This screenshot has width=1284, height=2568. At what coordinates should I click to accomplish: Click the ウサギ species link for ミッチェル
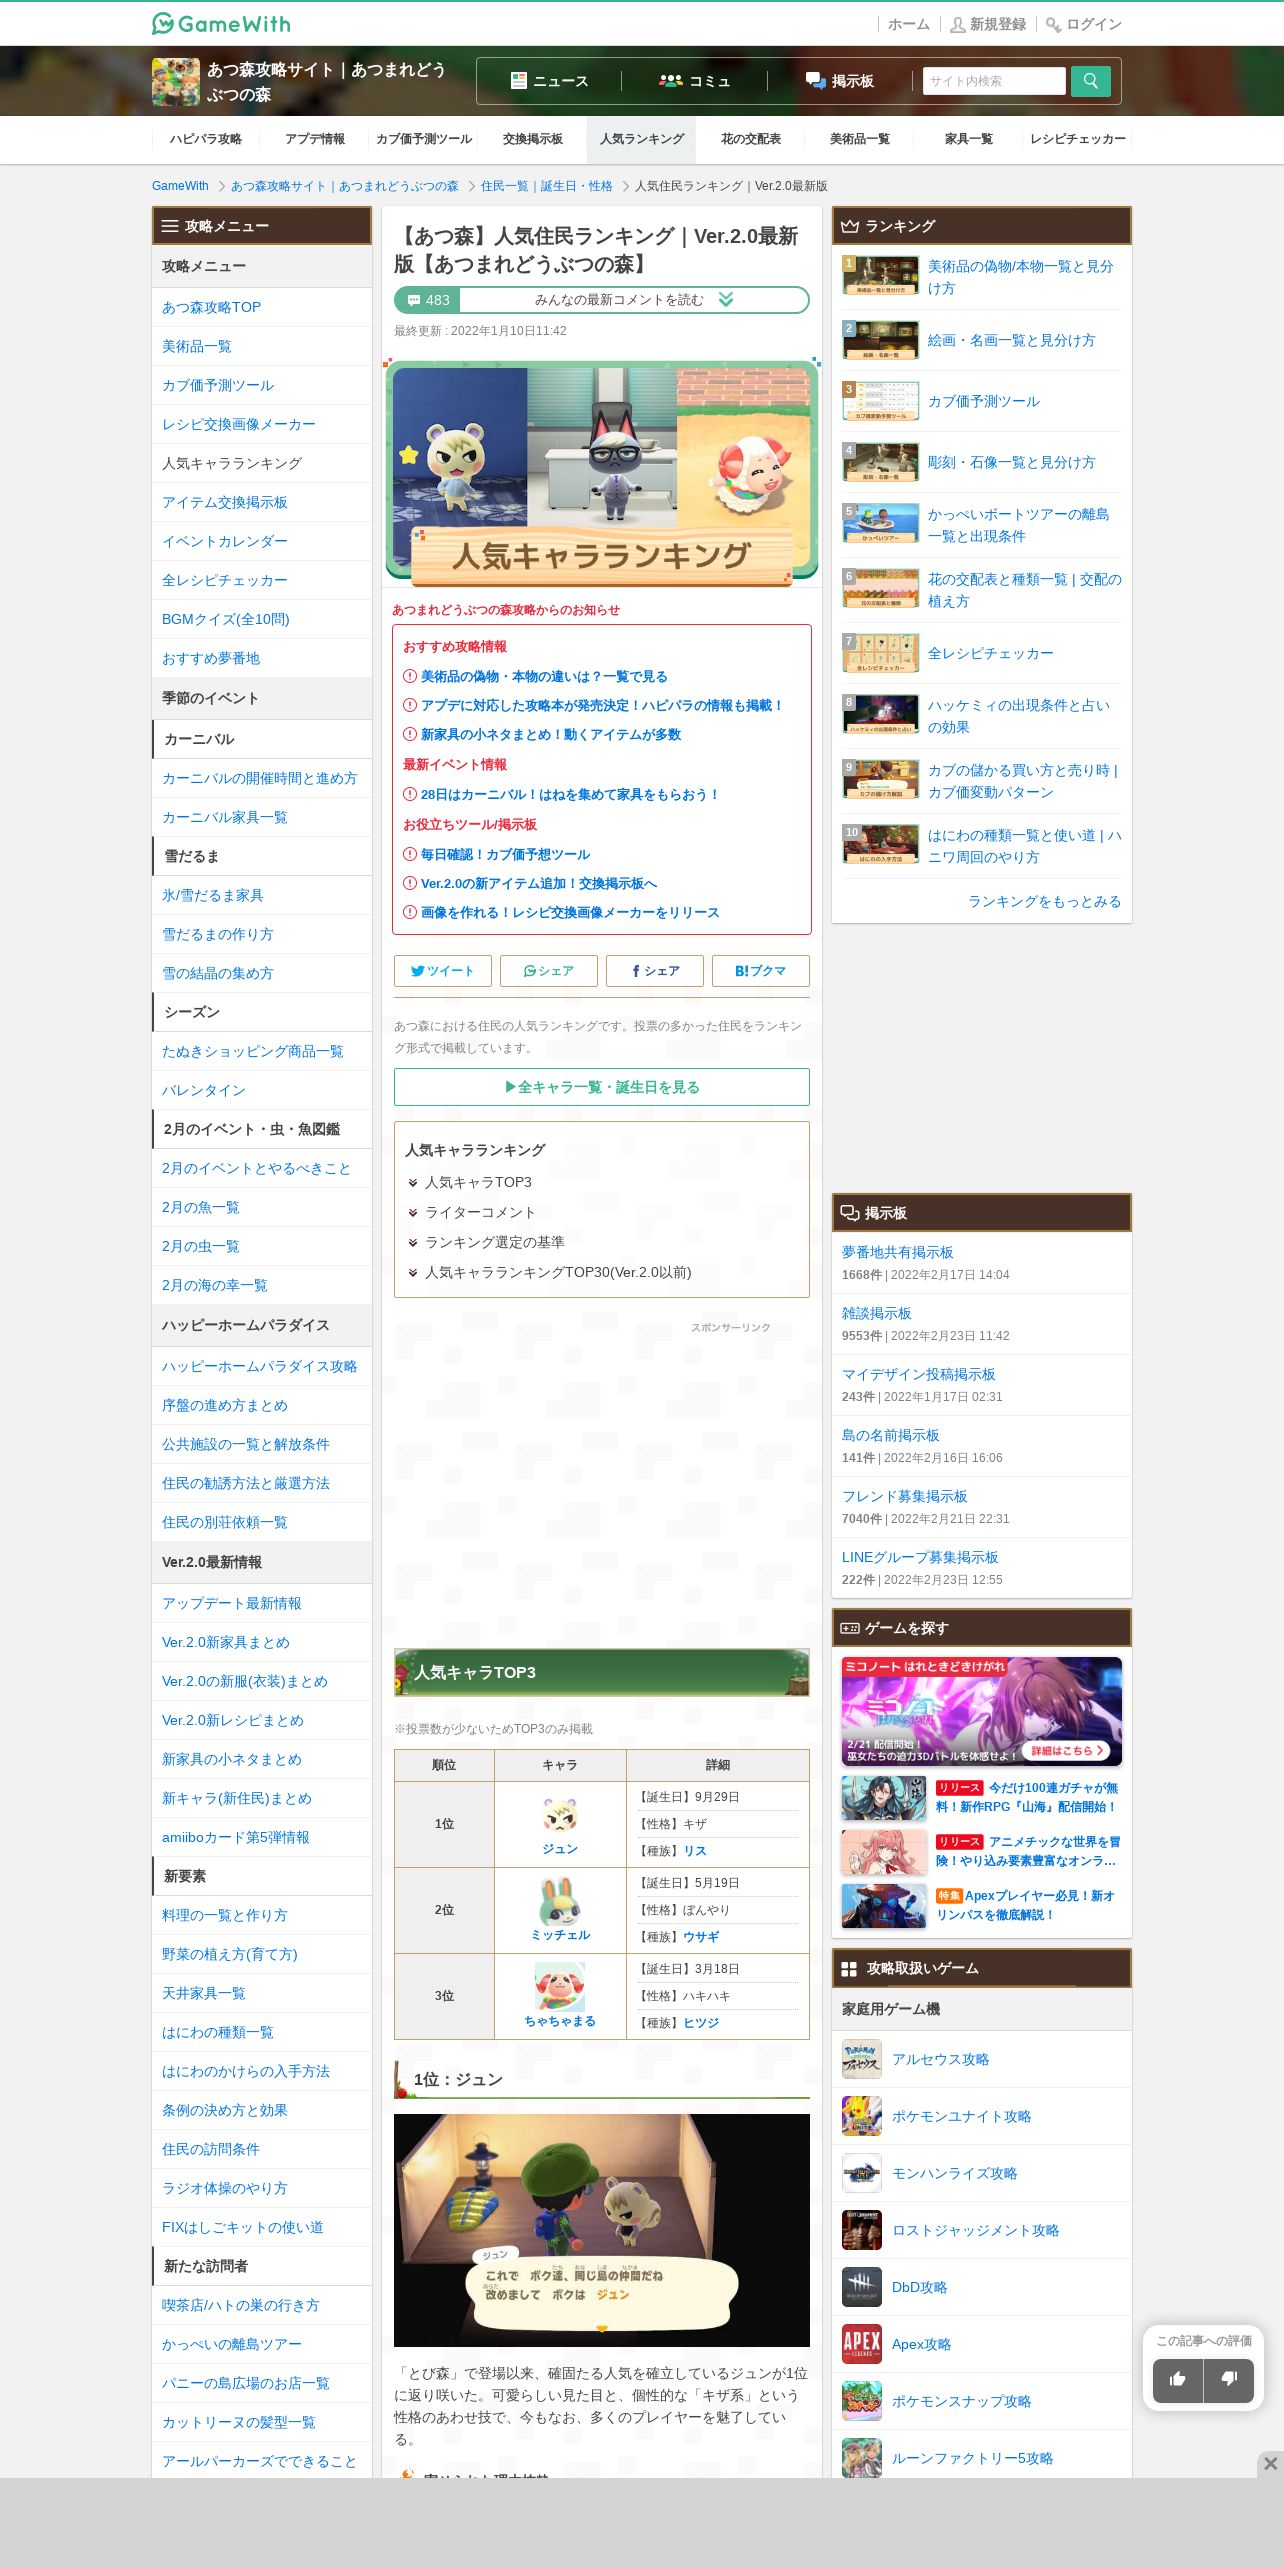(702, 1937)
